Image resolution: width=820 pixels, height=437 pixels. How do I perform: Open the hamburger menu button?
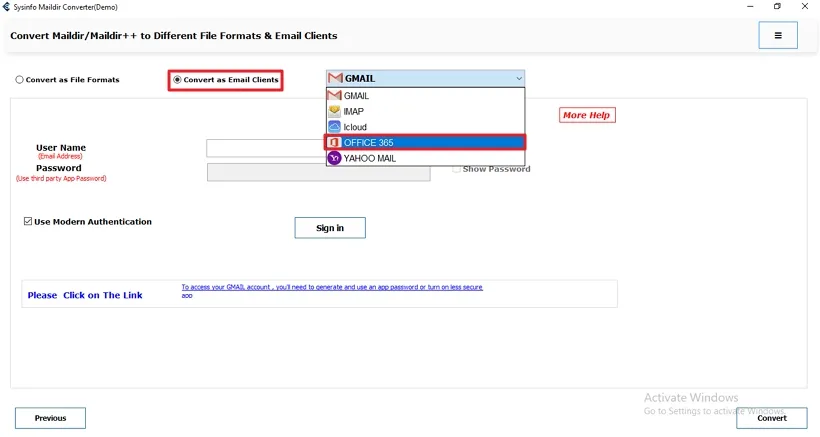pos(778,35)
